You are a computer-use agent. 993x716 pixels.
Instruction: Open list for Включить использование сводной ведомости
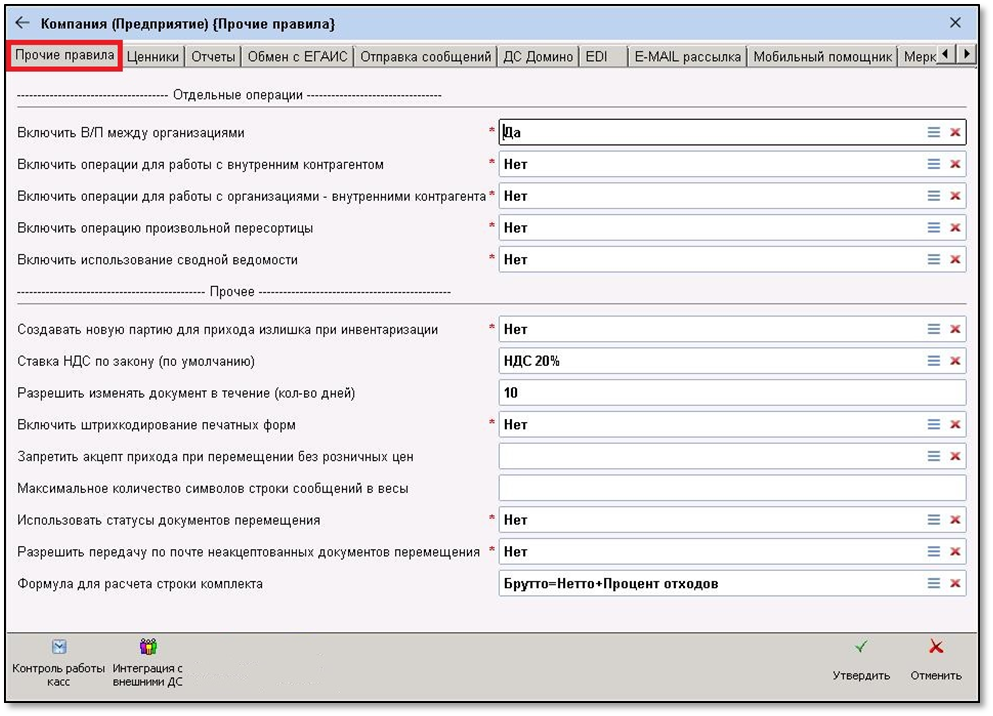point(933,260)
